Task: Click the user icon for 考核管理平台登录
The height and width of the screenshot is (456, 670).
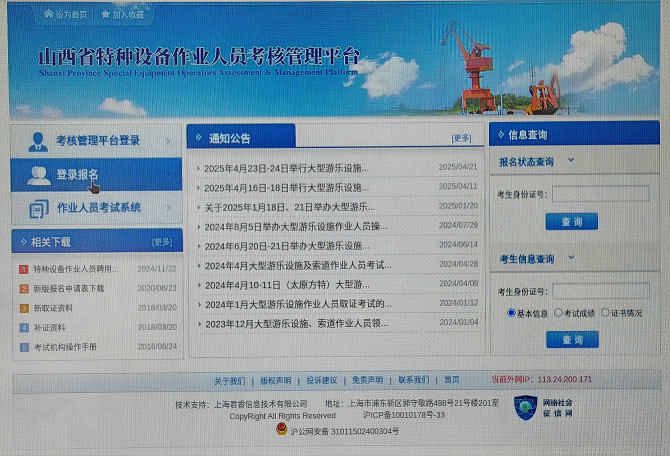Action: coord(38,141)
